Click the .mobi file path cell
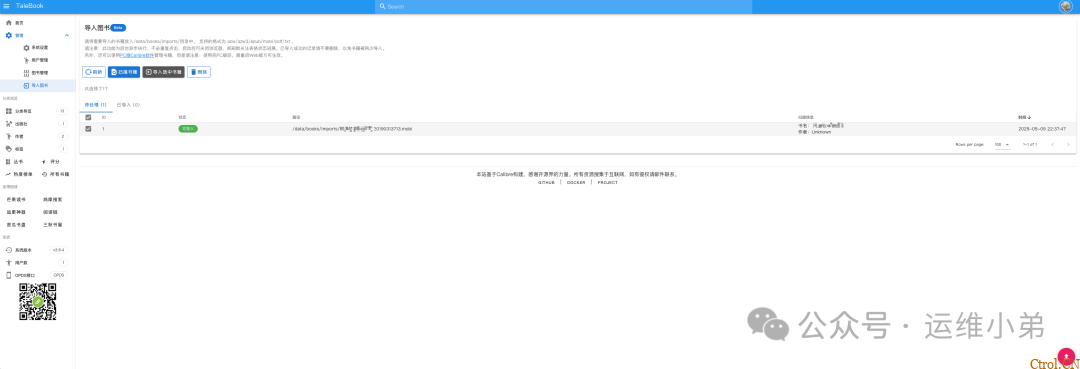The width and height of the screenshot is (1080, 369). tap(352, 129)
